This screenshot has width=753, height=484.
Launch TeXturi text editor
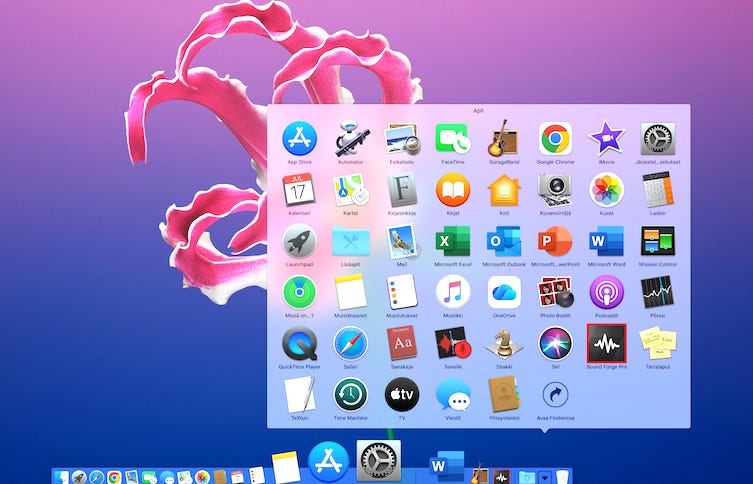pos(299,395)
